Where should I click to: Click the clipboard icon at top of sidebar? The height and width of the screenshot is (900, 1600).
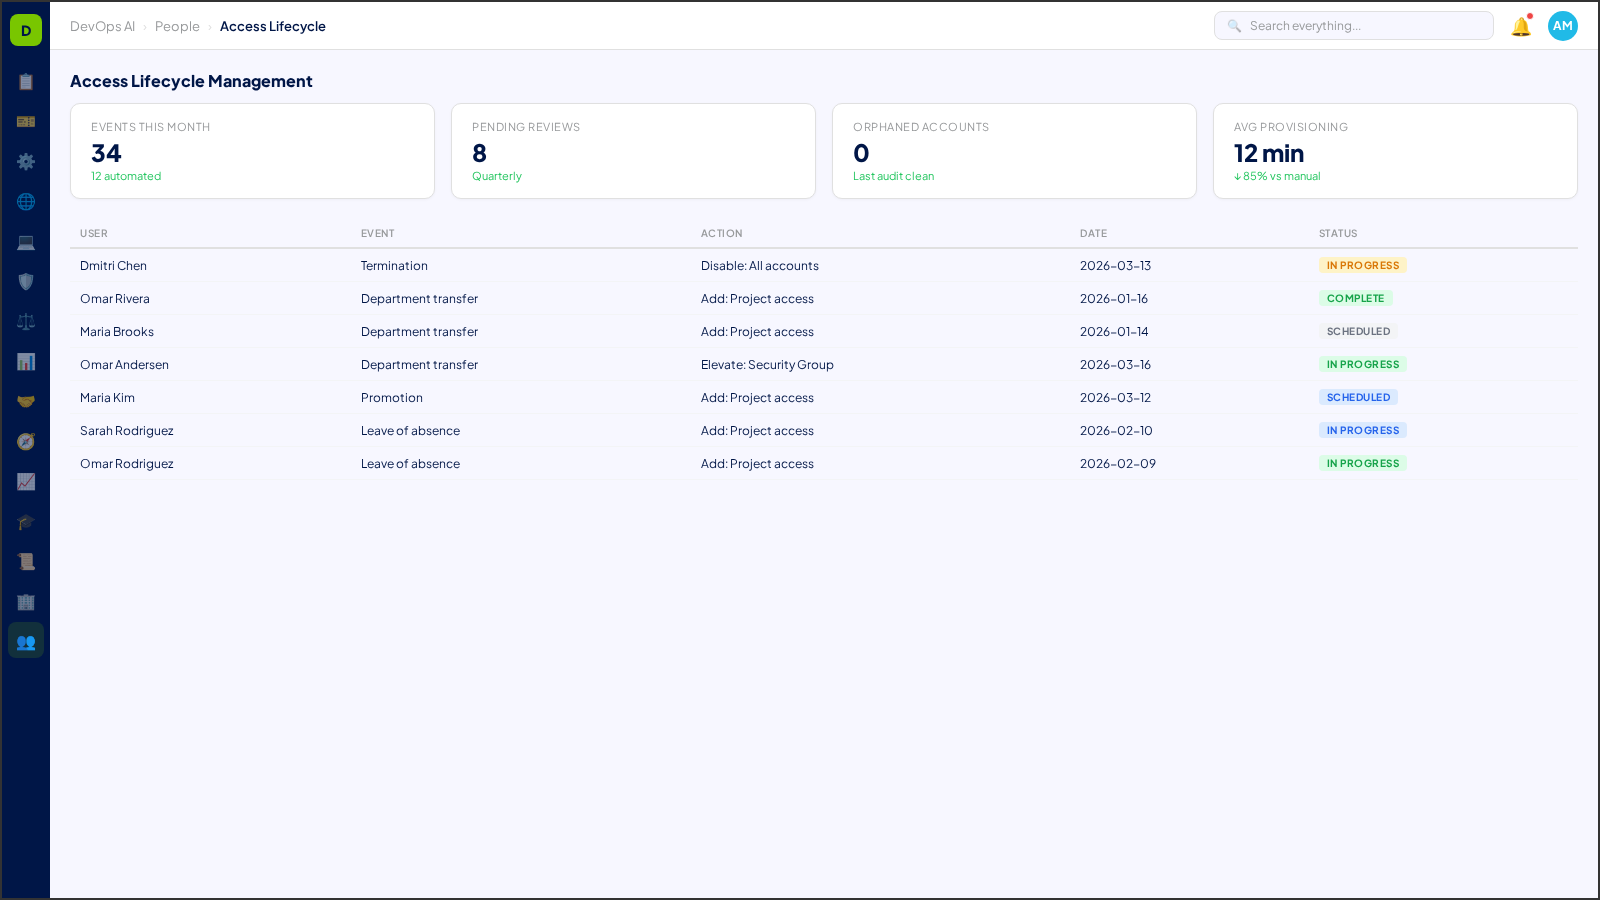(x=26, y=82)
